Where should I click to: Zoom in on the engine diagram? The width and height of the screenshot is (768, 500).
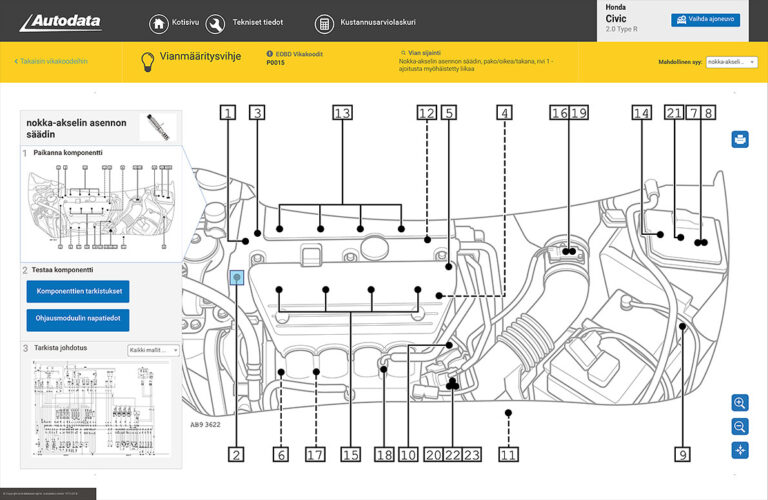740,403
